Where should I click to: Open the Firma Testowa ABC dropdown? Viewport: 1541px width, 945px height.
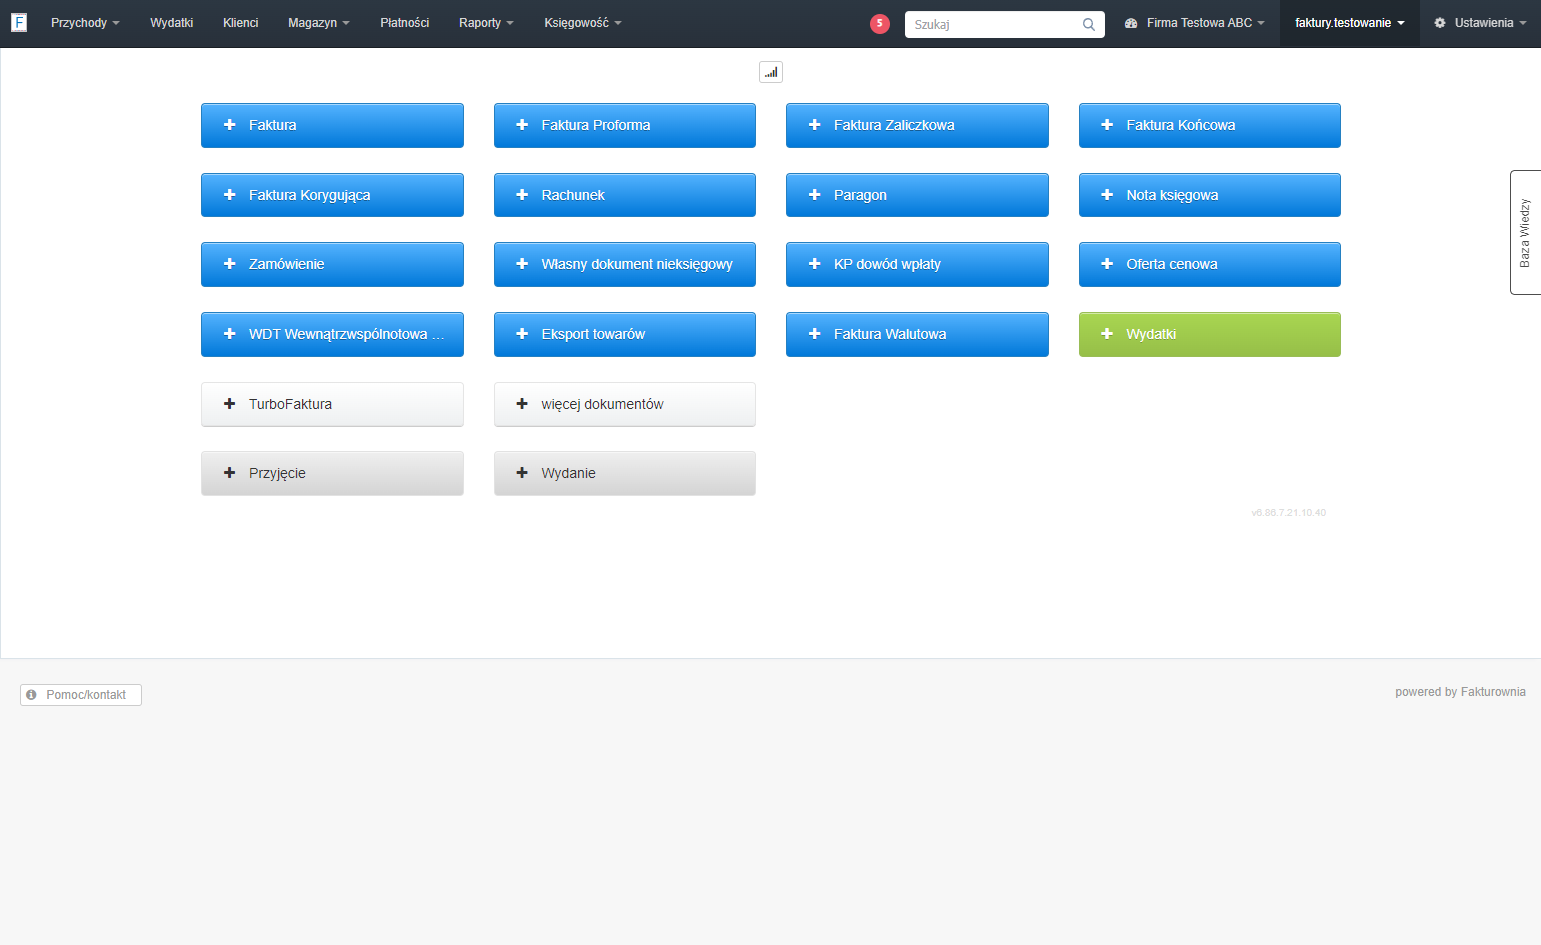[x=1195, y=23]
